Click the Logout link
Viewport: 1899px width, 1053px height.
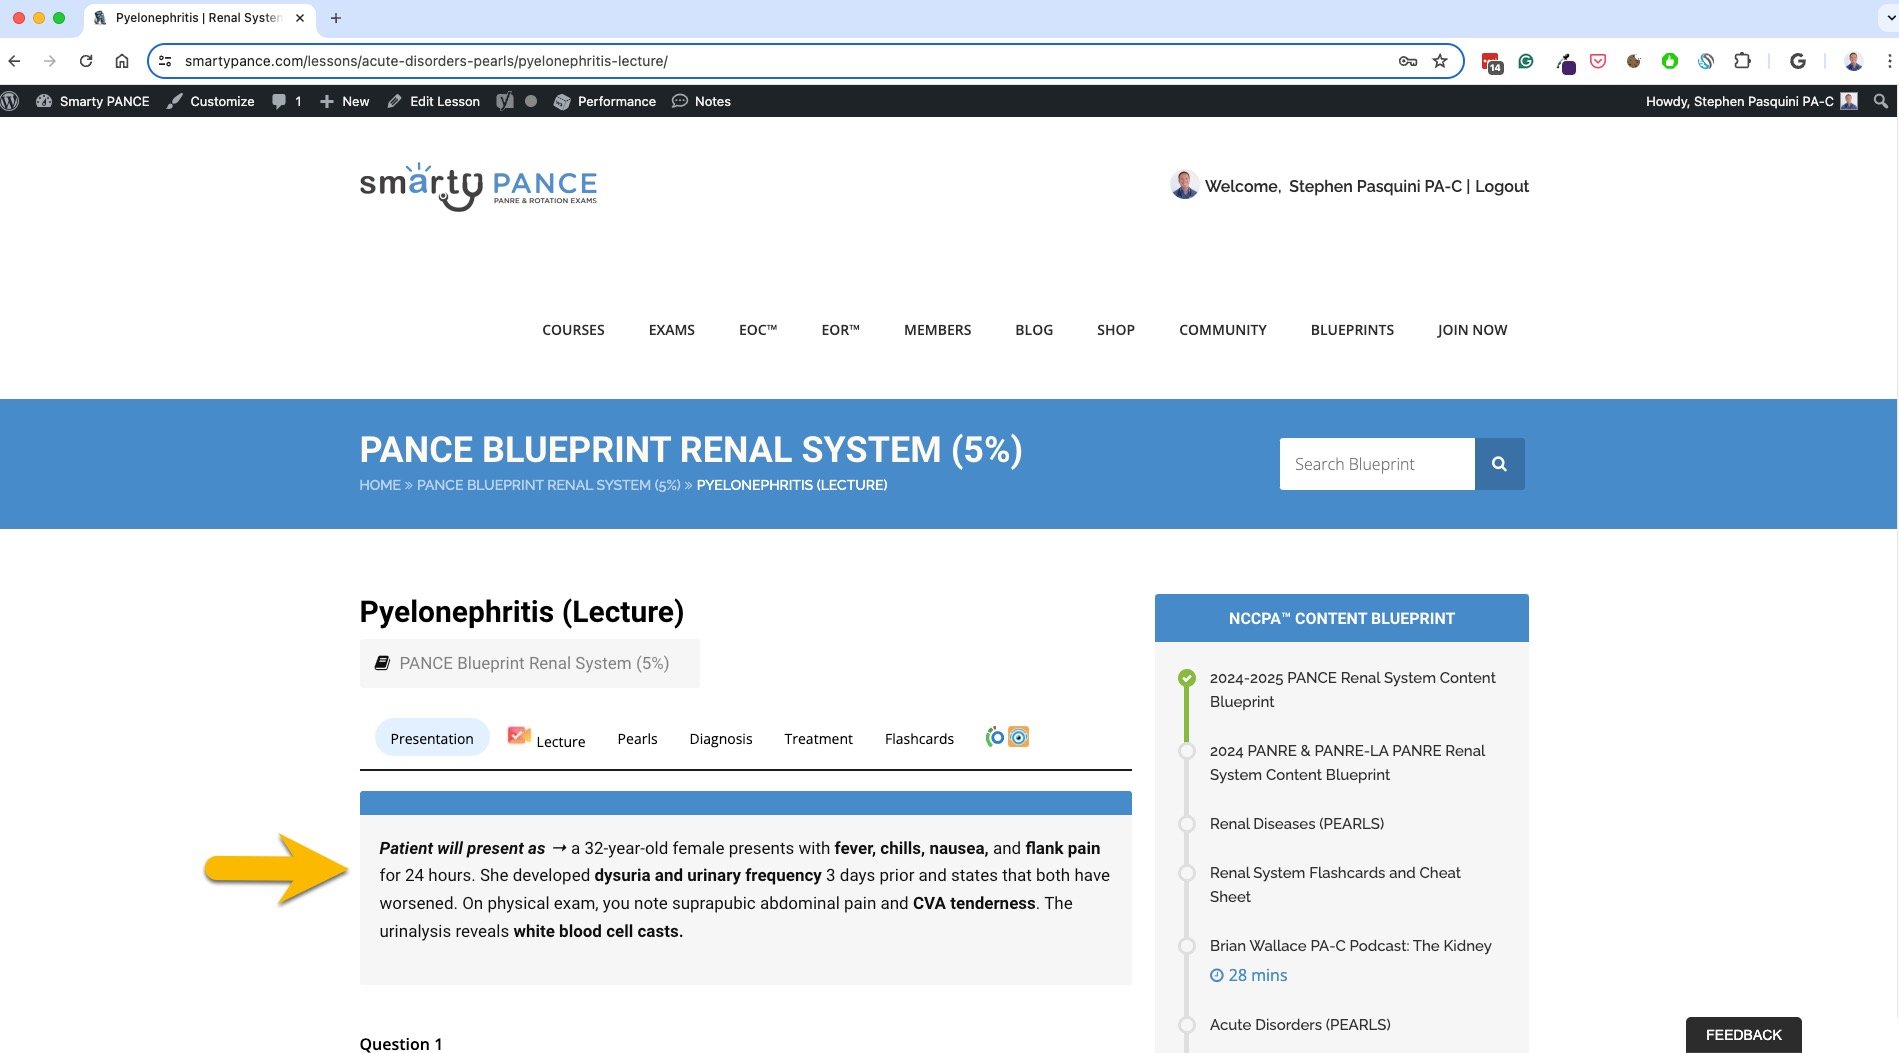(1502, 186)
